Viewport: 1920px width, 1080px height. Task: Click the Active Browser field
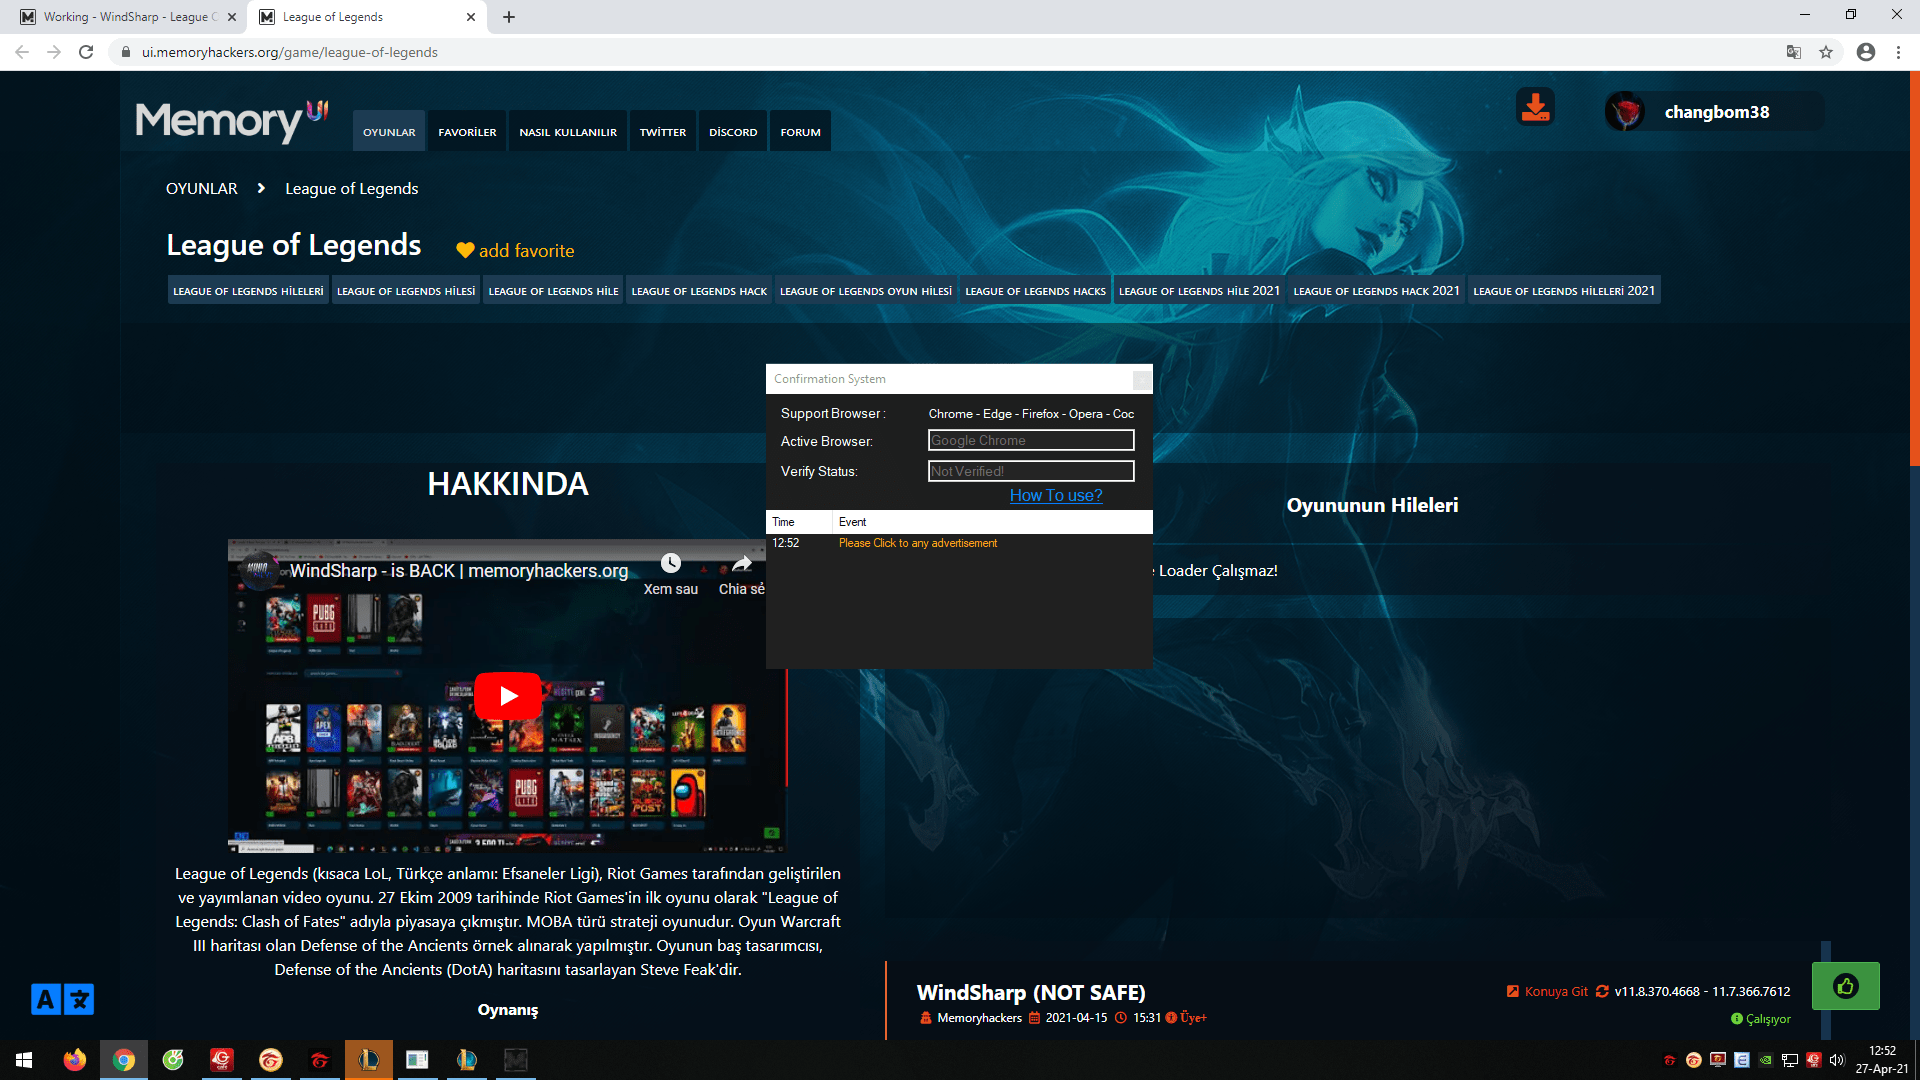pyautogui.click(x=1031, y=441)
